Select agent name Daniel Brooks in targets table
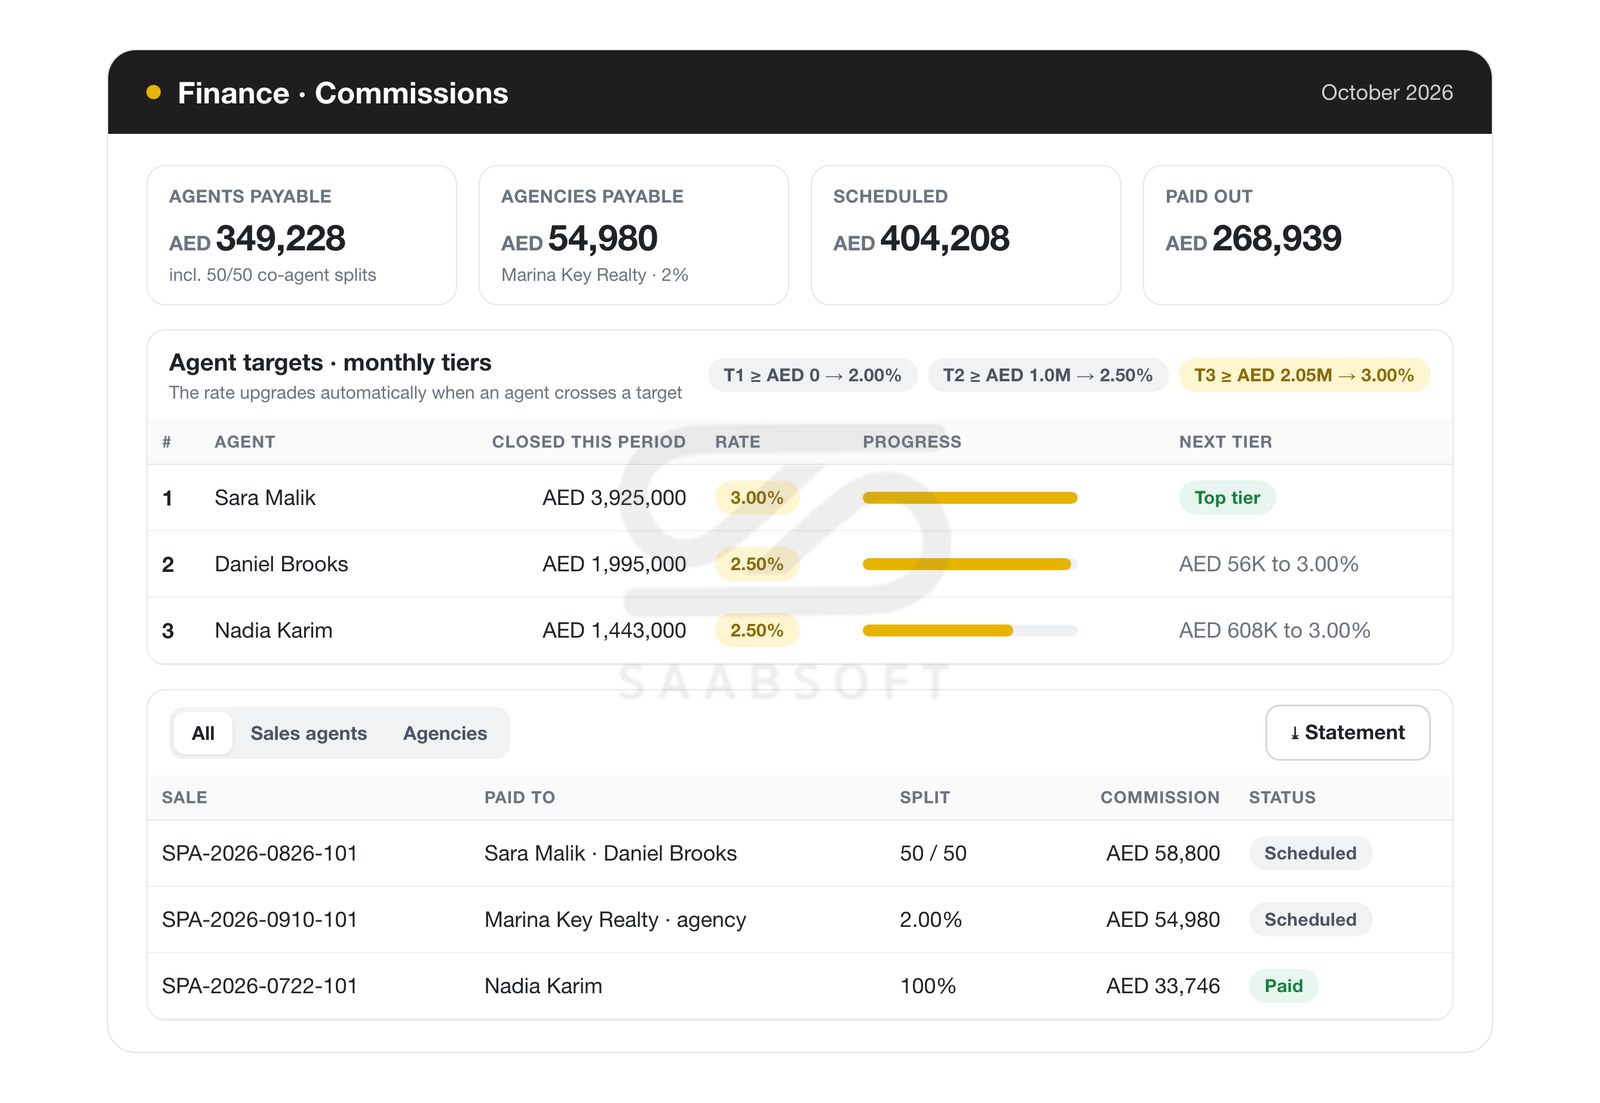 pos(281,564)
